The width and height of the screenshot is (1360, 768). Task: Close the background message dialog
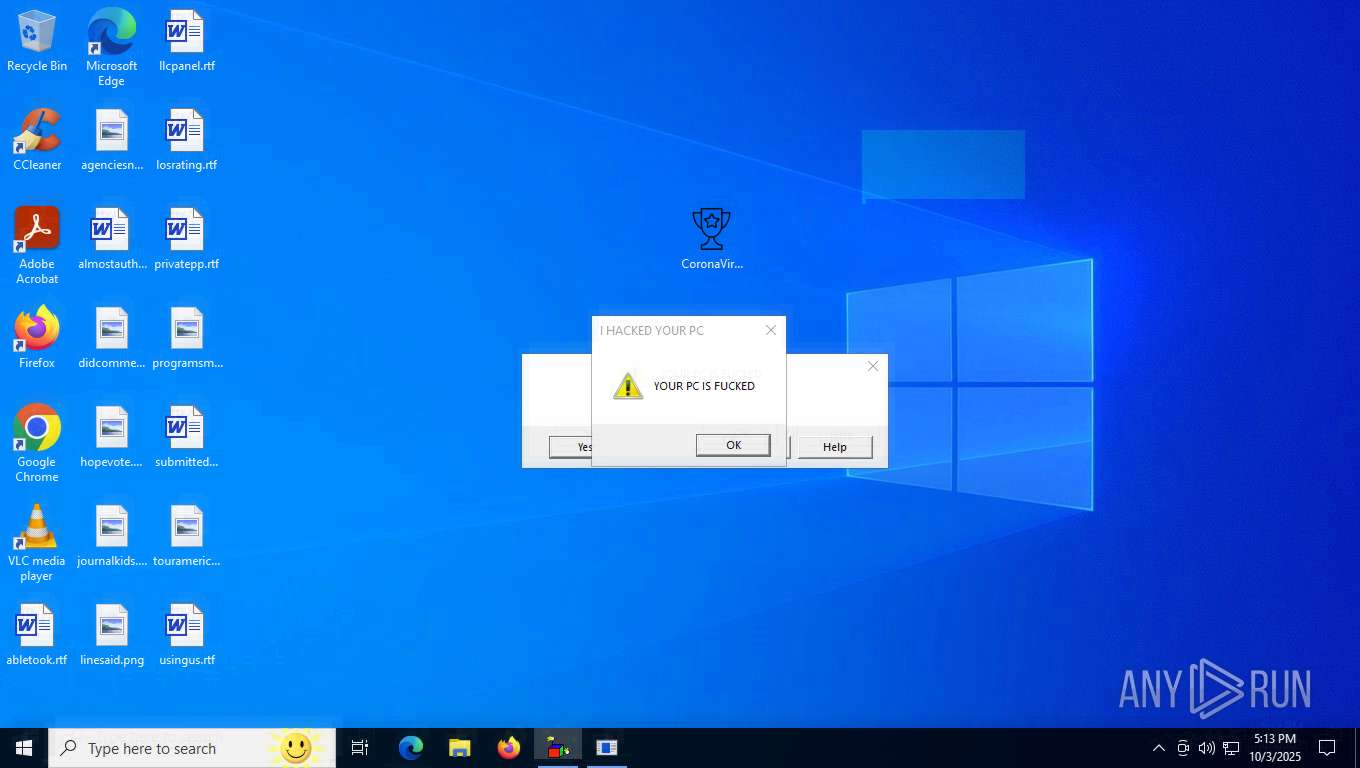873,366
